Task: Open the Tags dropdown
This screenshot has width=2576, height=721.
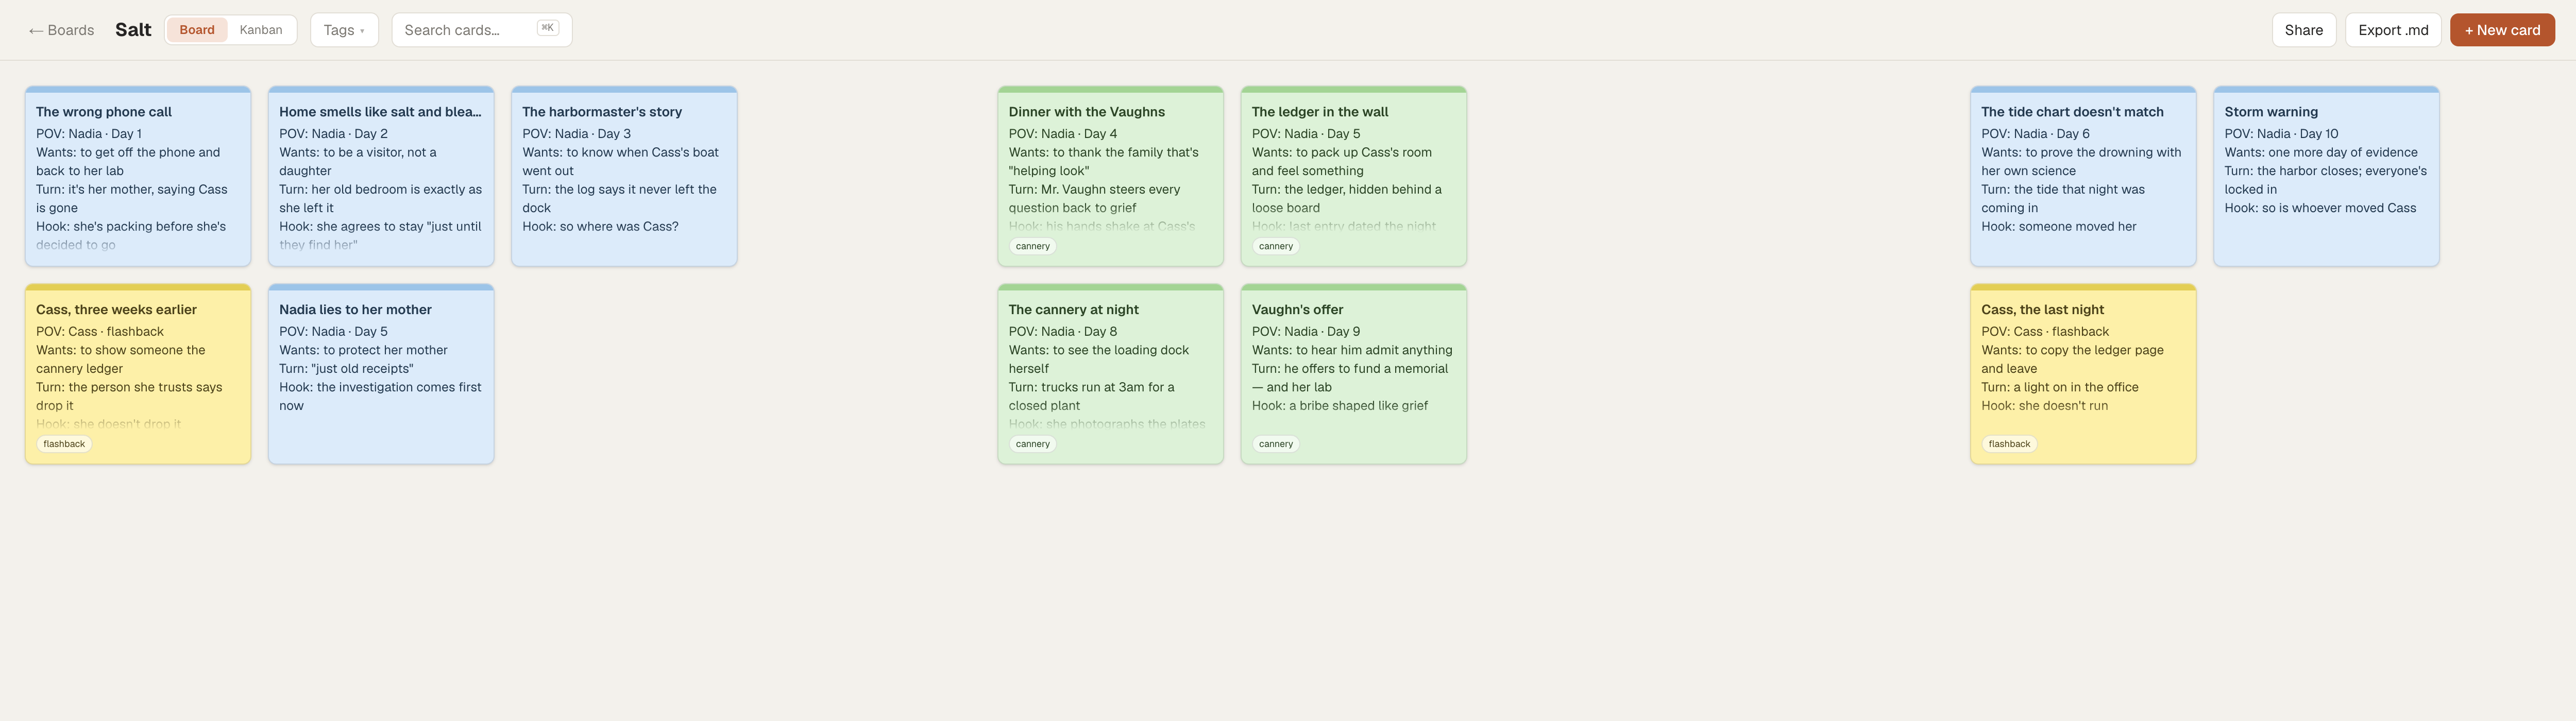Action: (344, 30)
